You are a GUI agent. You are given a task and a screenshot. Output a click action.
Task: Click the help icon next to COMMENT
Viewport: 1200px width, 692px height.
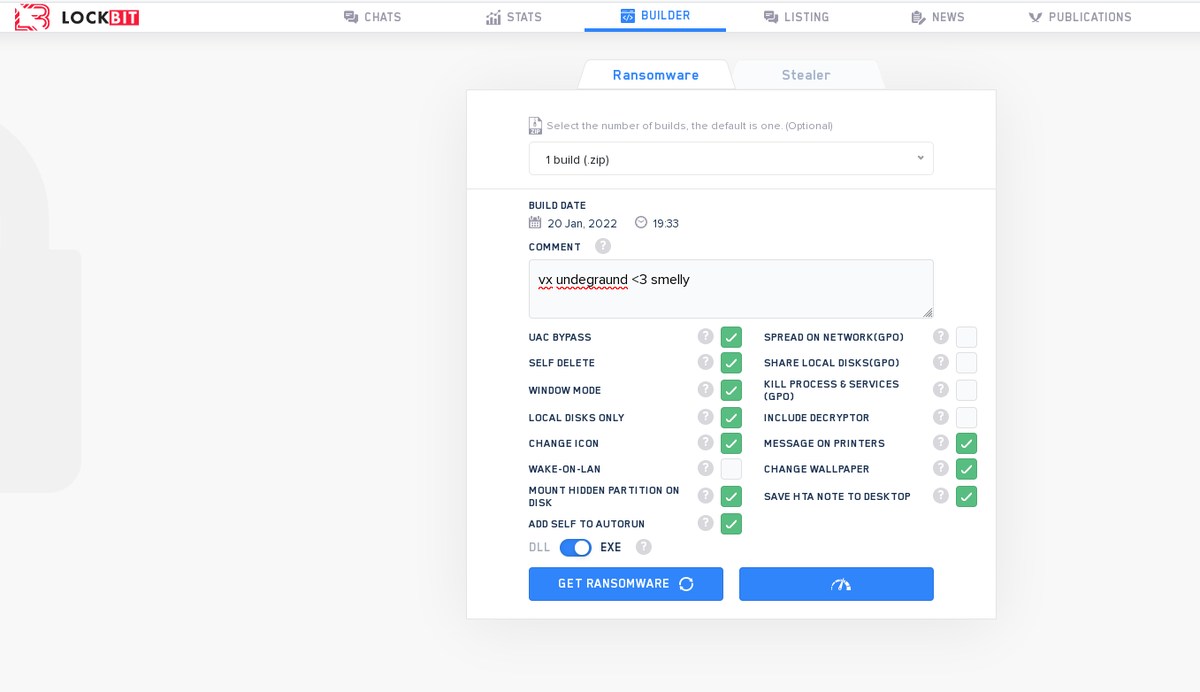(603, 246)
